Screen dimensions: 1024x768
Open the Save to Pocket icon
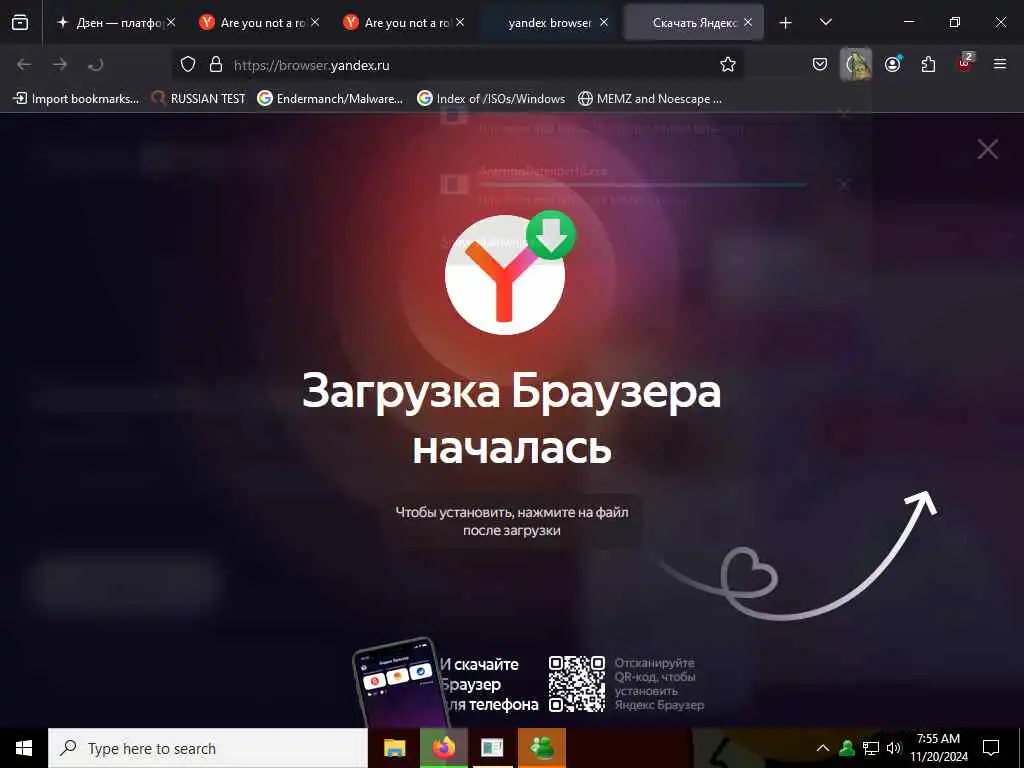point(820,64)
